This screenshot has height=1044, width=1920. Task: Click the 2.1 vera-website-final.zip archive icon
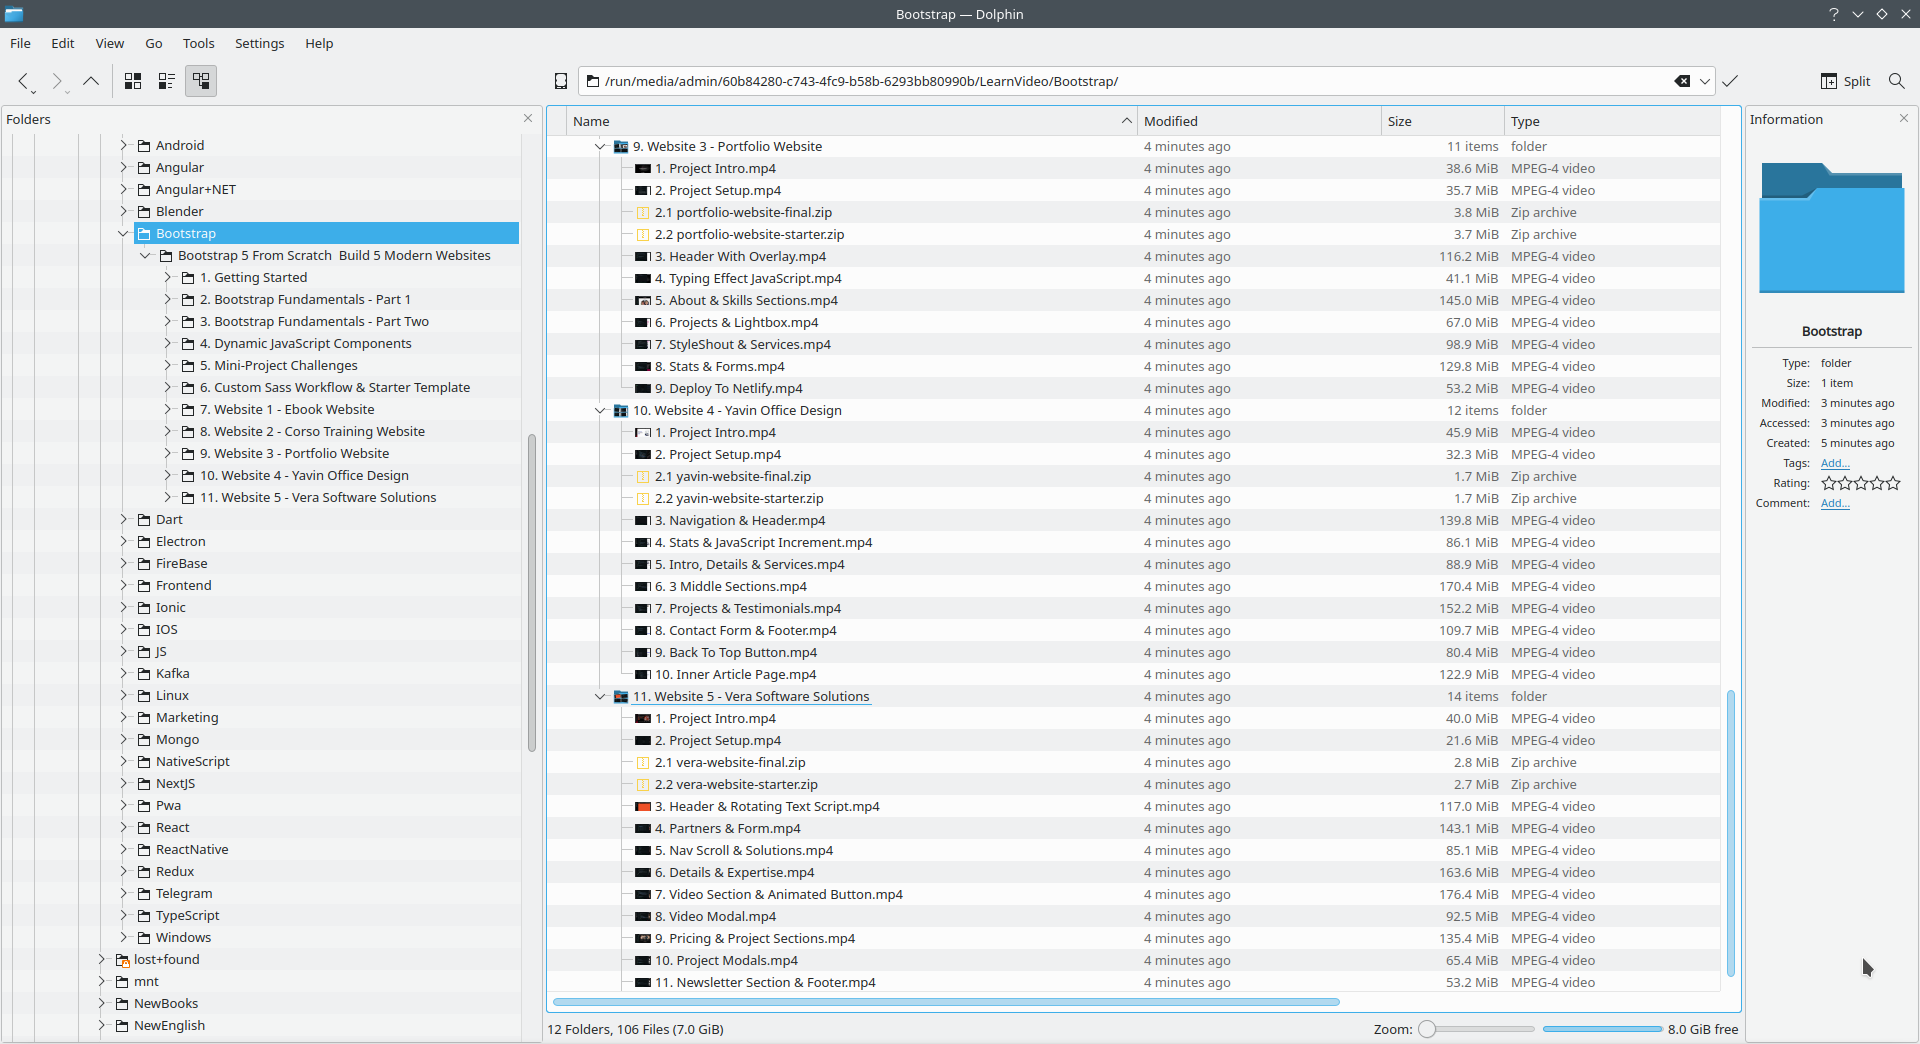click(643, 763)
